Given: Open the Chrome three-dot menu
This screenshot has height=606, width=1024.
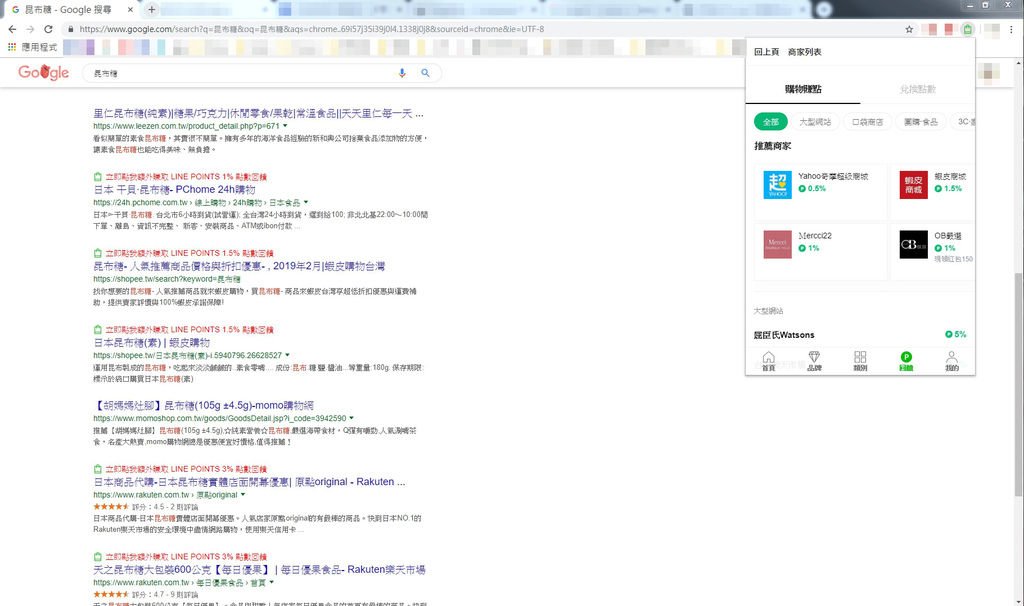Looking at the screenshot, I should [1011, 29].
